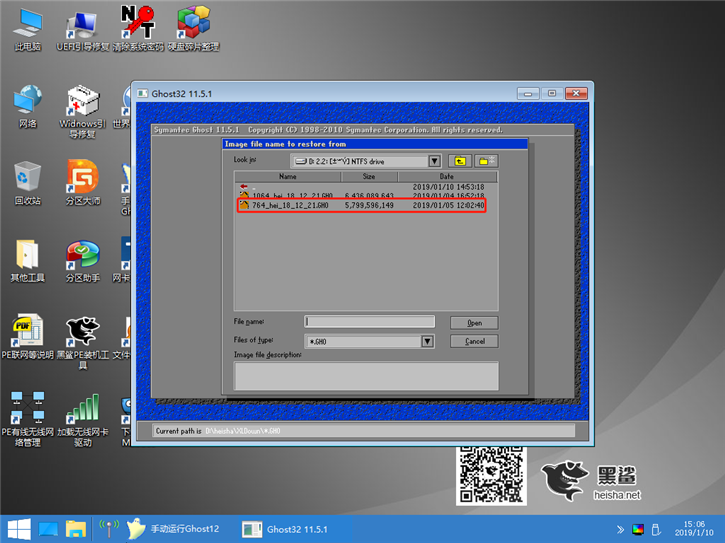Sort by the Date column header
This screenshot has width=725, height=543.
[447, 176]
